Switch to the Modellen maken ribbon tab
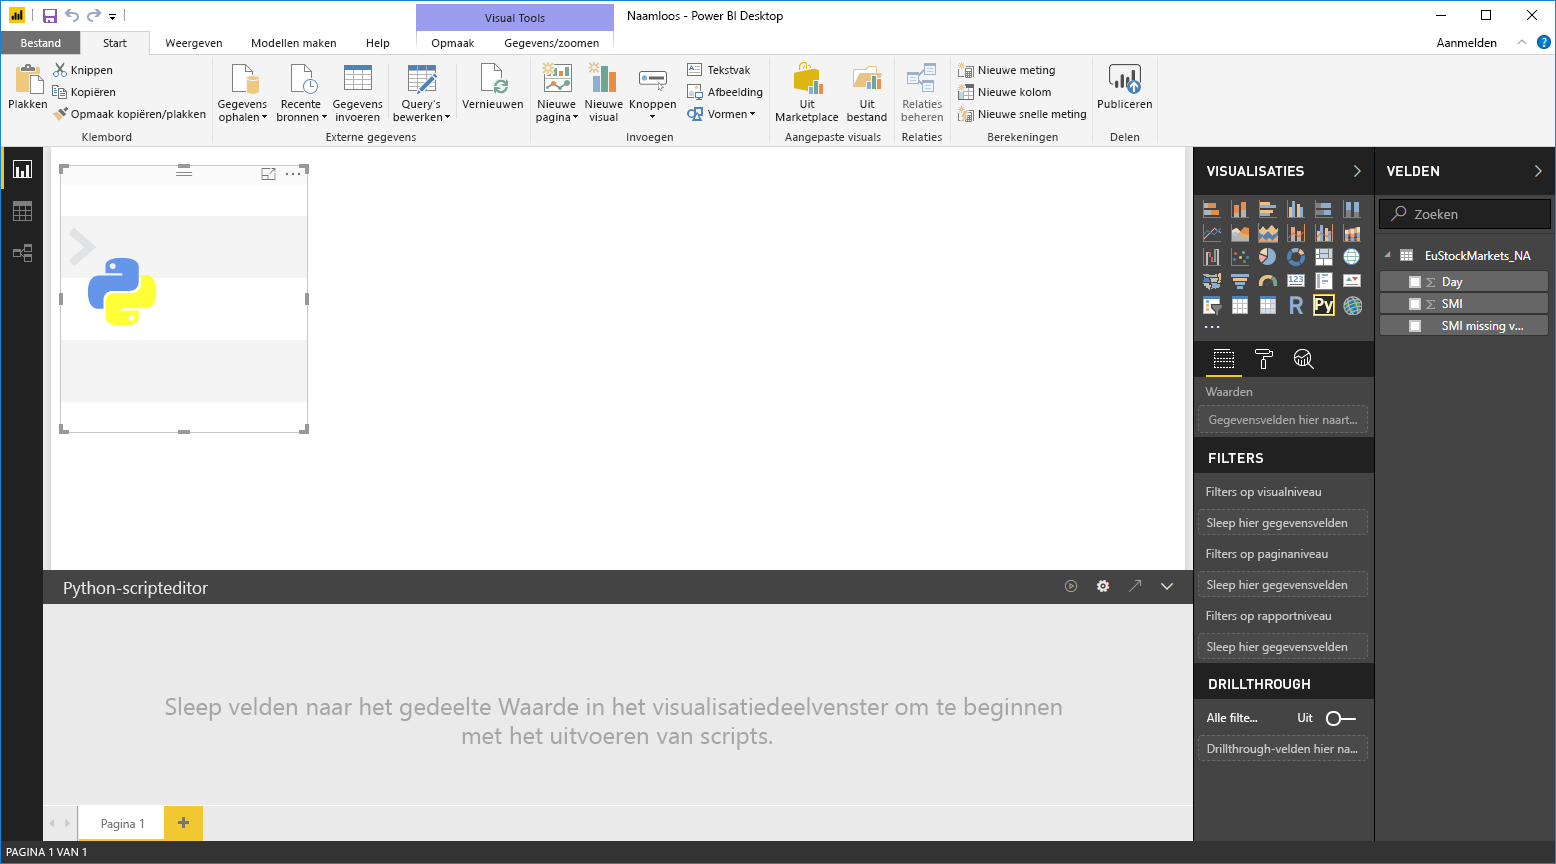The width and height of the screenshot is (1556, 864). tap(293, 43)
